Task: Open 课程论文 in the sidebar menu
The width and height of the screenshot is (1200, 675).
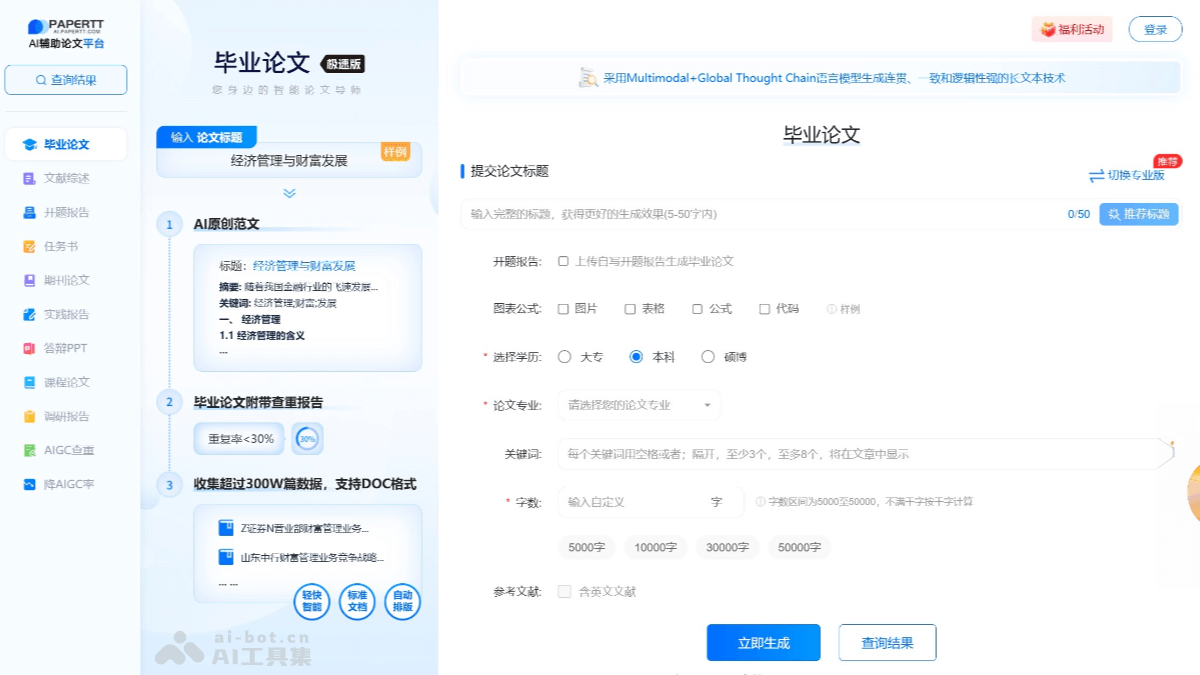Action: [66, 383]
